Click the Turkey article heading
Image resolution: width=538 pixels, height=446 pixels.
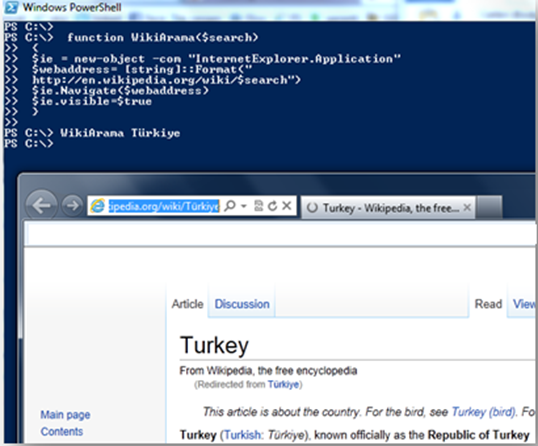(x=214, y=345)
